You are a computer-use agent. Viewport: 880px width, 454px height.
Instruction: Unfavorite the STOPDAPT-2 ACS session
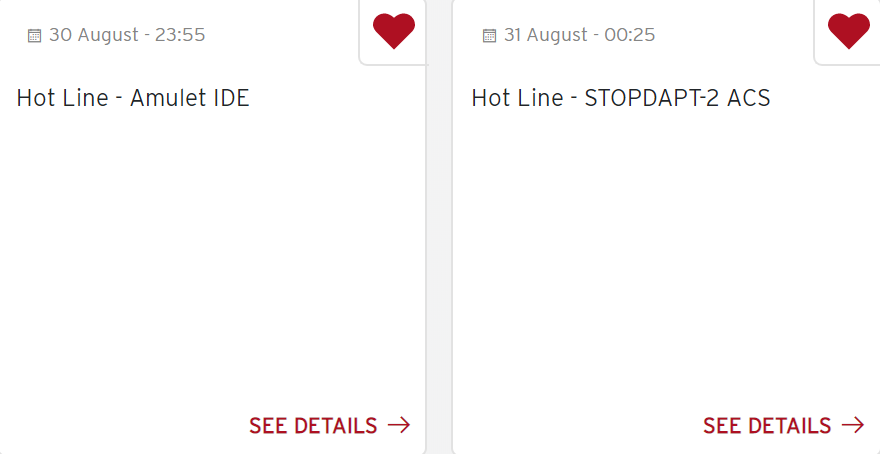(x=848, y=30)
